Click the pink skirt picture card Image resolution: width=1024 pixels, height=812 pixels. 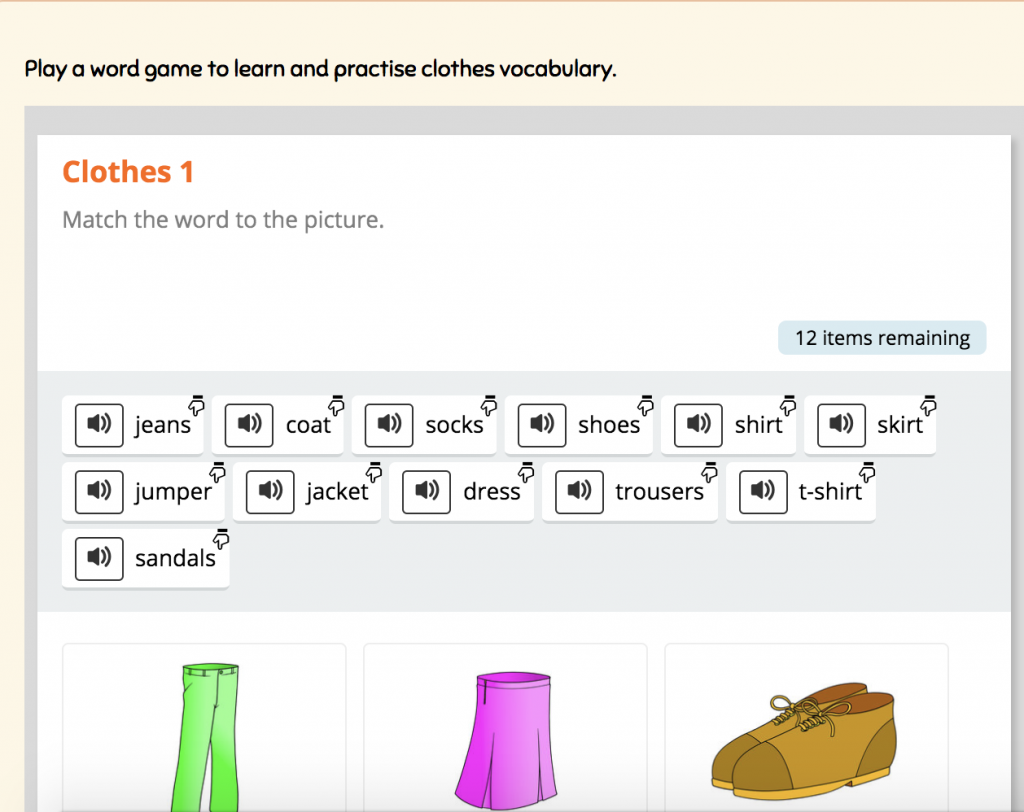point(505,728)
